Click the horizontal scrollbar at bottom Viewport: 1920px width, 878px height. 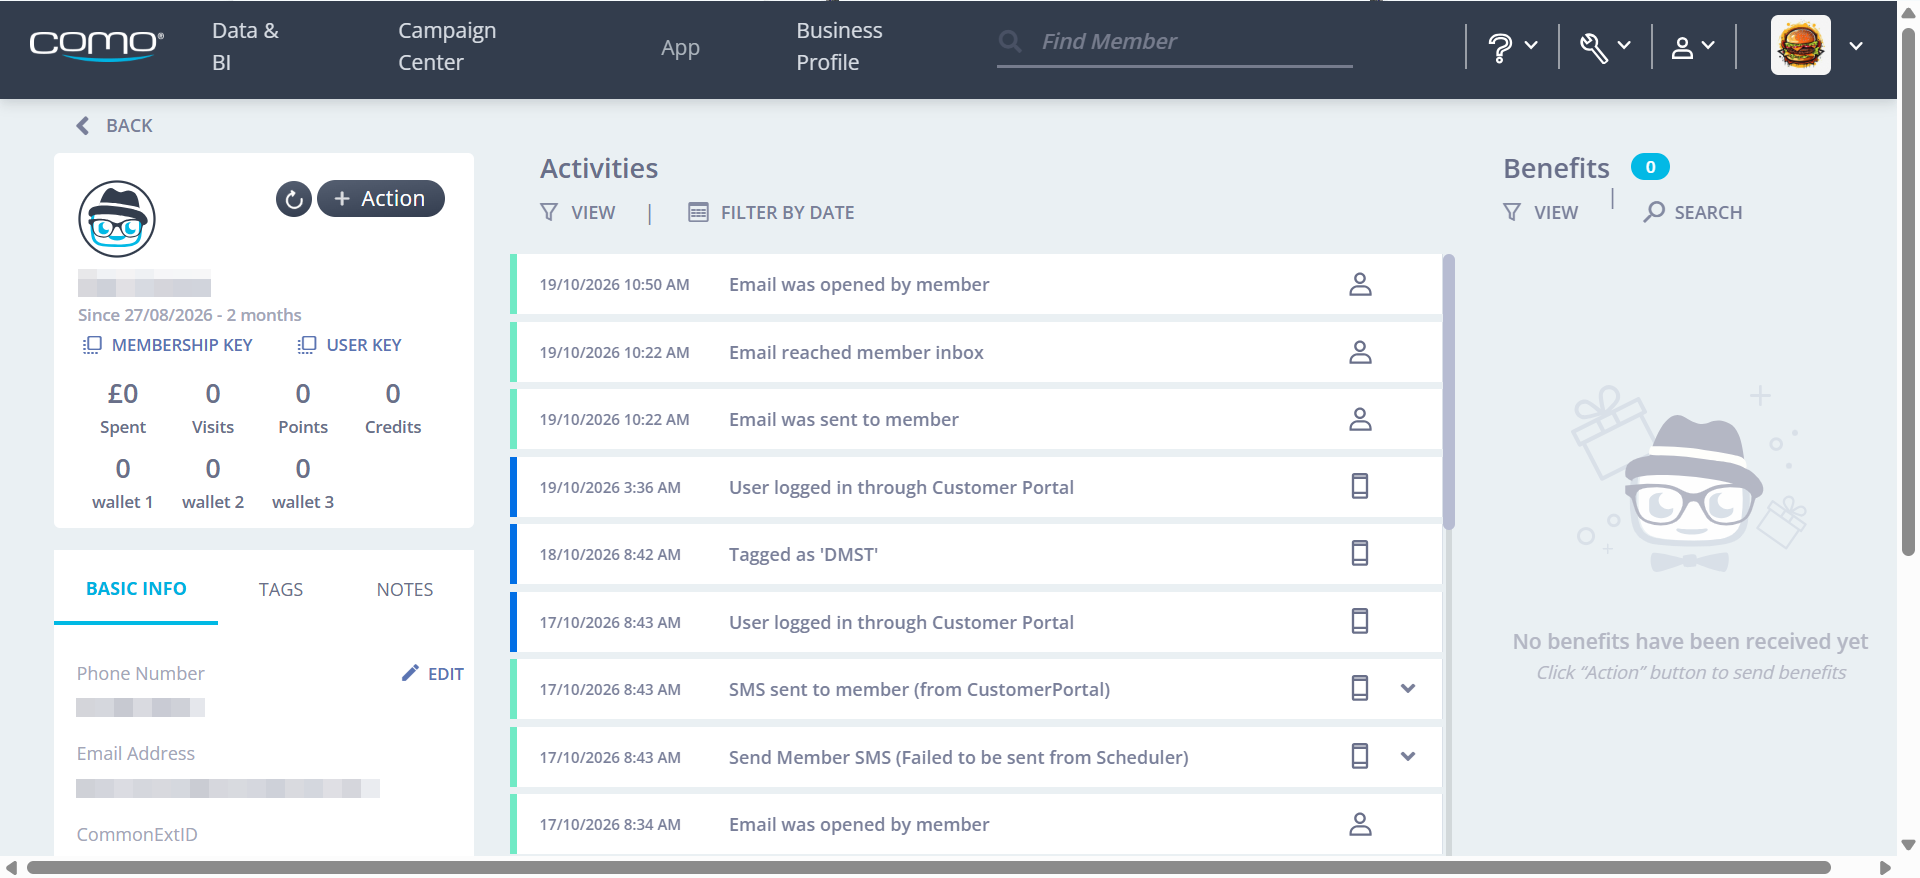click(928, 867)
